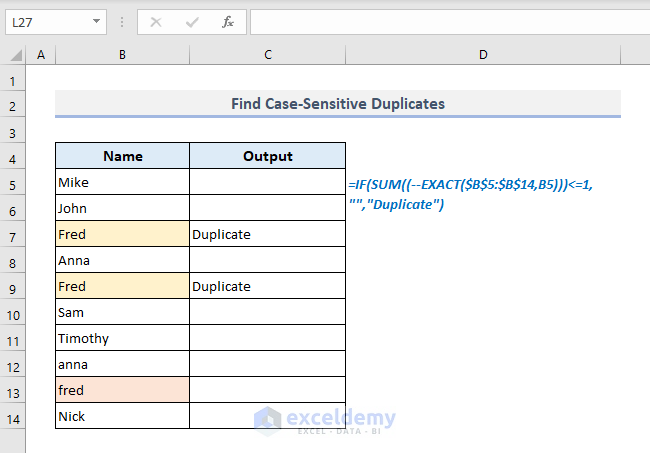Click the Select All corner triangle
This screenshot has width=650, height=453.
[14, 55]
